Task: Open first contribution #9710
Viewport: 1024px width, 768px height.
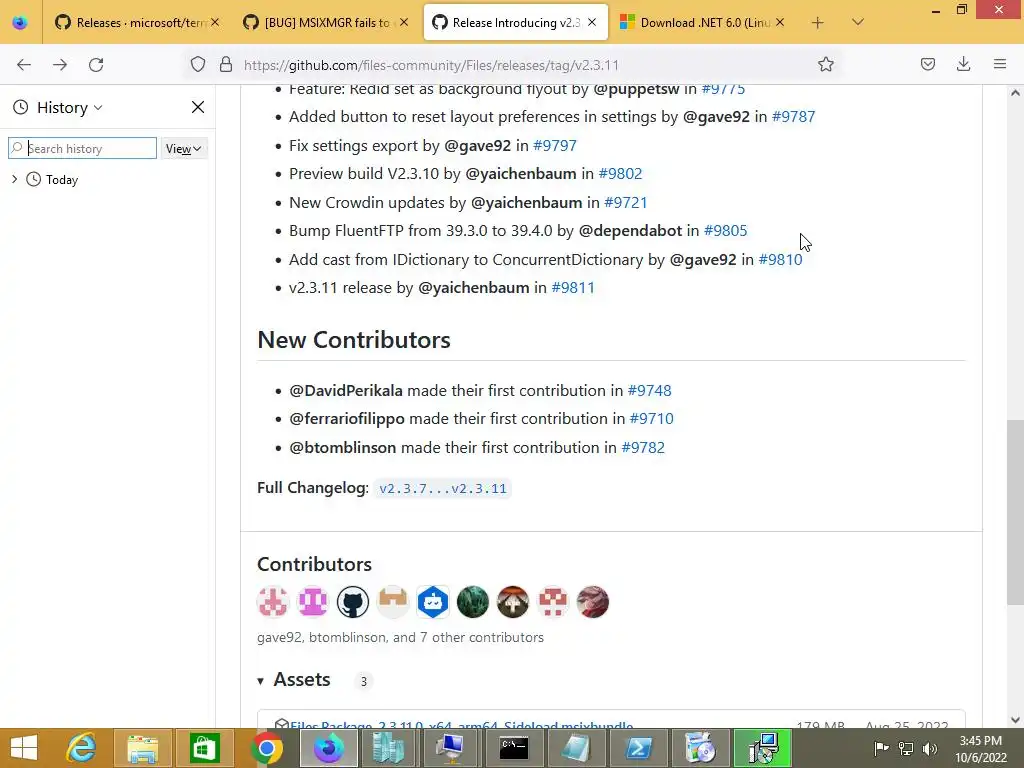Action: (x=651, y=419)
